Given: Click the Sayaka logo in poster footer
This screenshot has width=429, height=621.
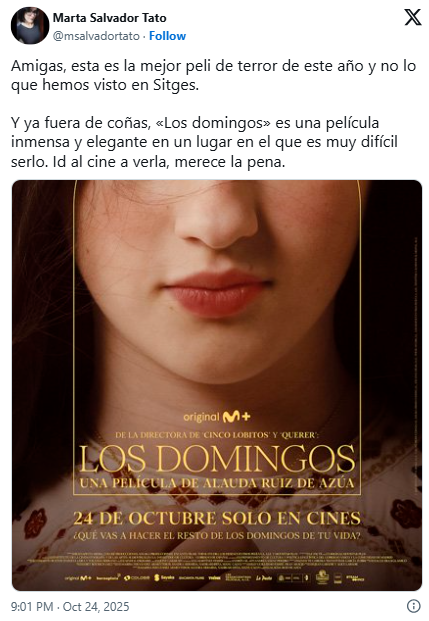Looking at the screenshot, I should pos(164,578).
